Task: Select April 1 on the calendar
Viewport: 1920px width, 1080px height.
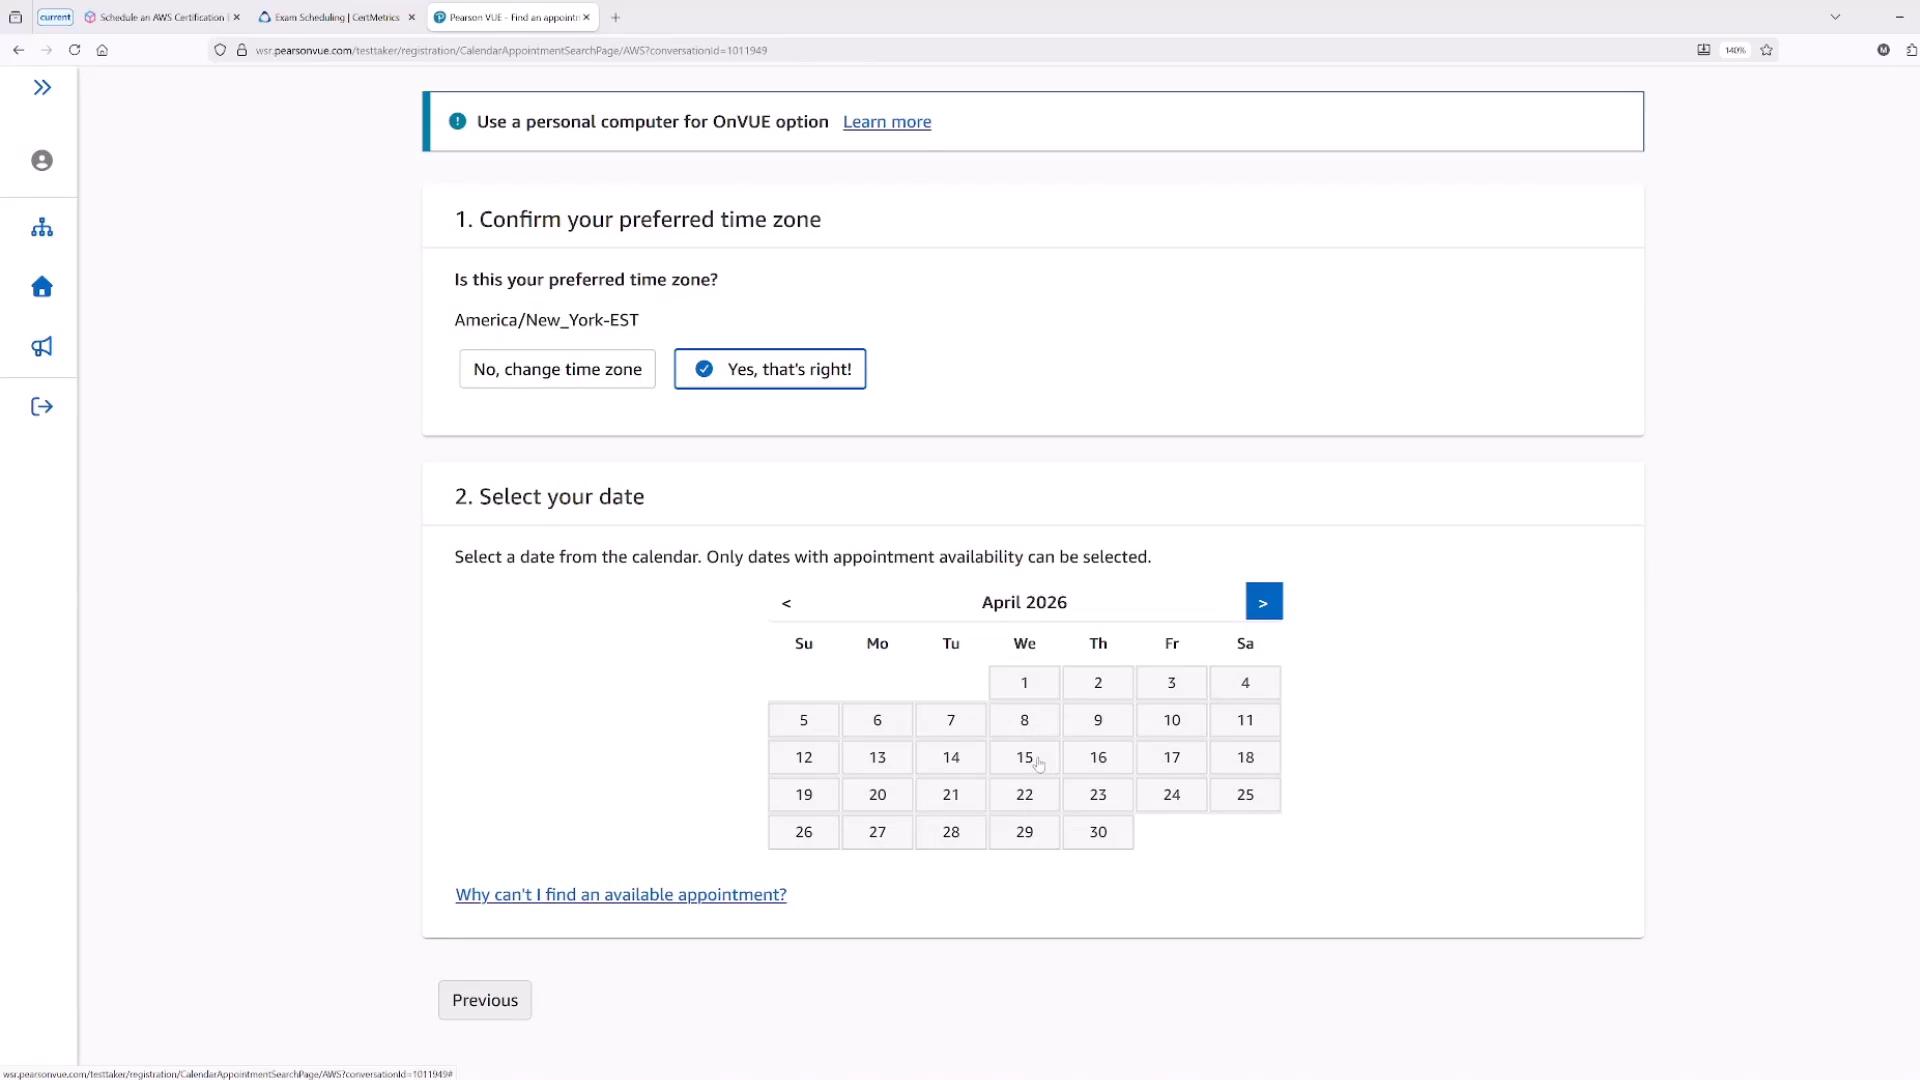Action: (x=1024, y=683)
